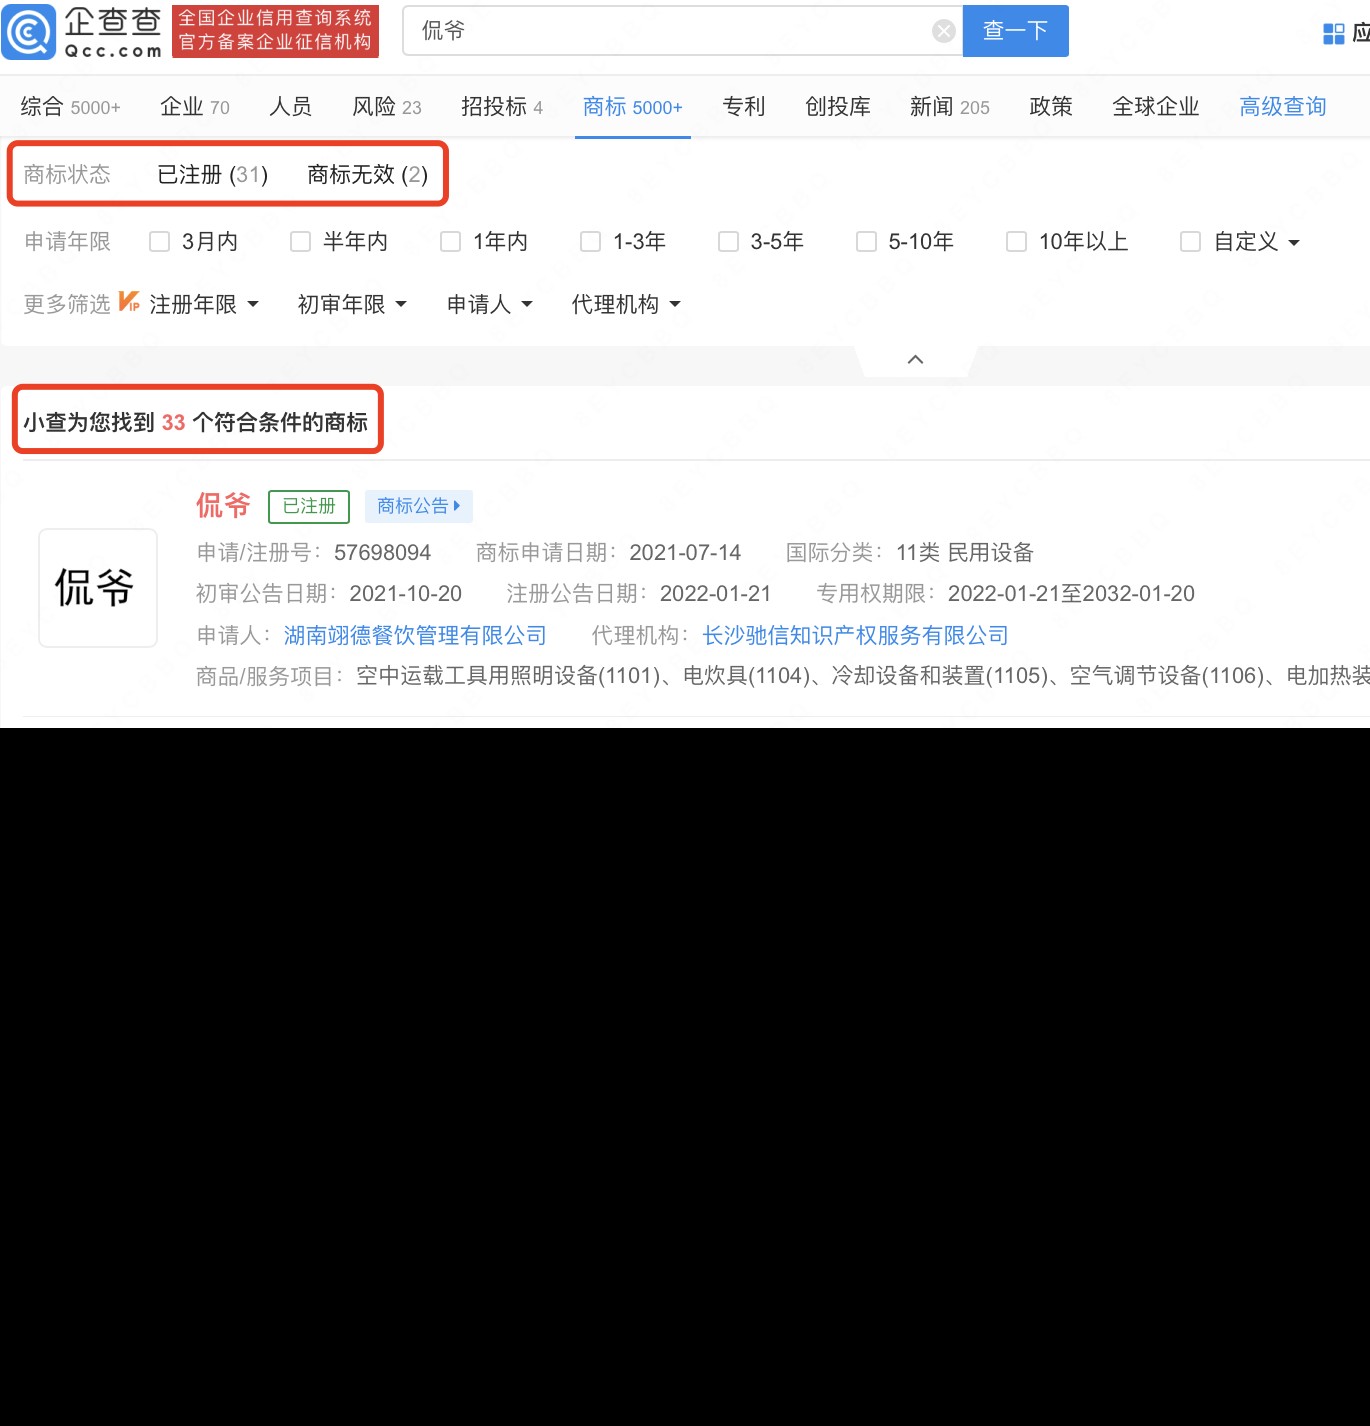Open the 新闻 205 tab
The width and height of the screenshot is (1370, 1426).
click(950, 107)
